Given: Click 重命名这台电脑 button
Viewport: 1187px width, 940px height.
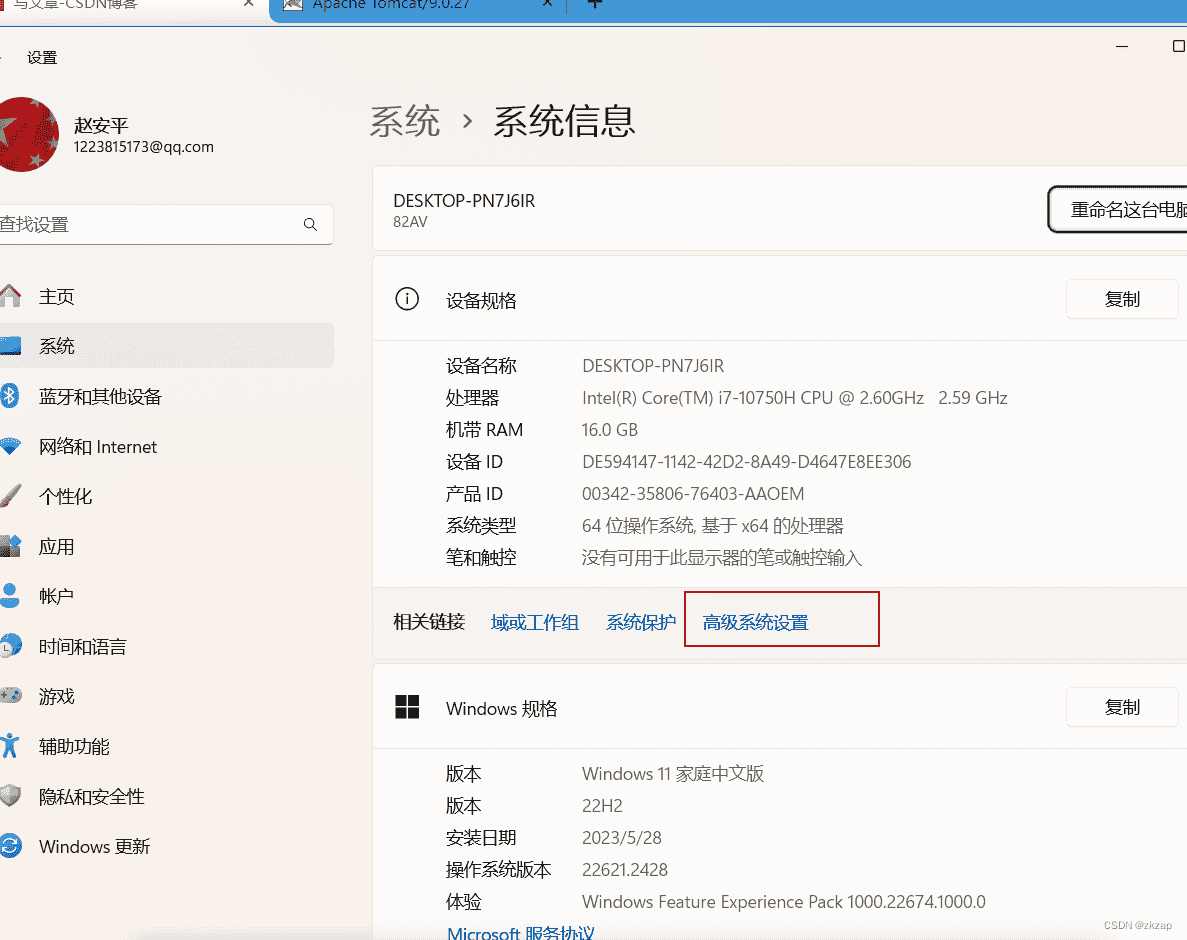Looking at the screenshot, I should click(x=1119, y=210).
